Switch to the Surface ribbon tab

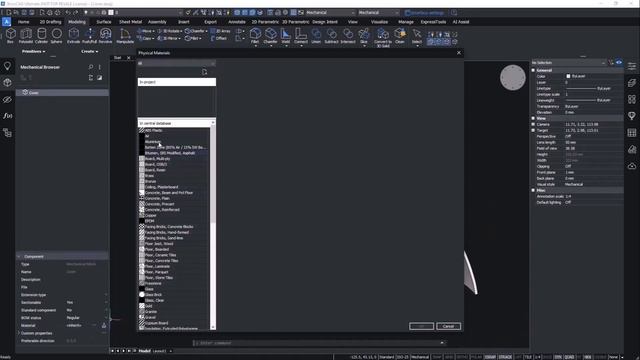tap(104, 22)
